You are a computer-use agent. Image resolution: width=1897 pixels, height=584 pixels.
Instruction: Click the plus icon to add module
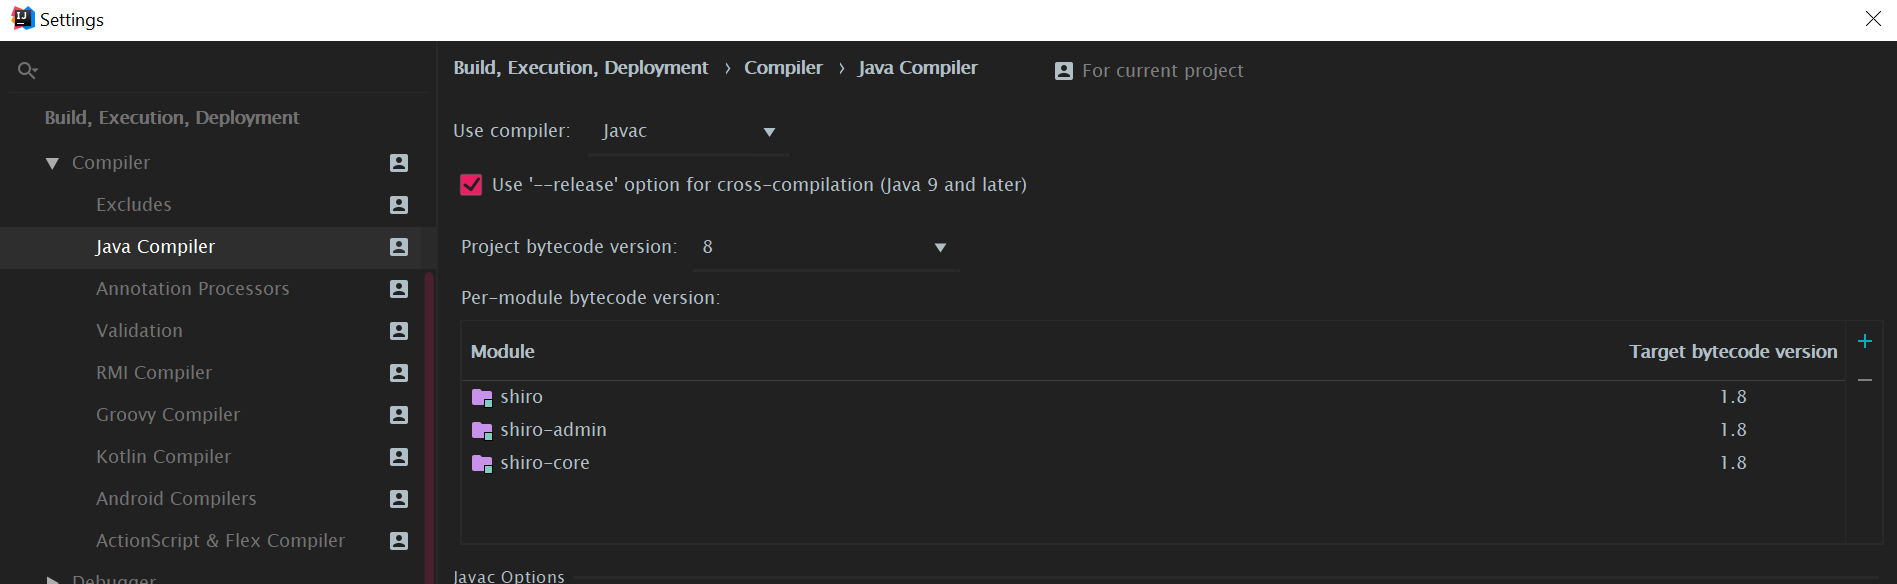(1864, 342)
